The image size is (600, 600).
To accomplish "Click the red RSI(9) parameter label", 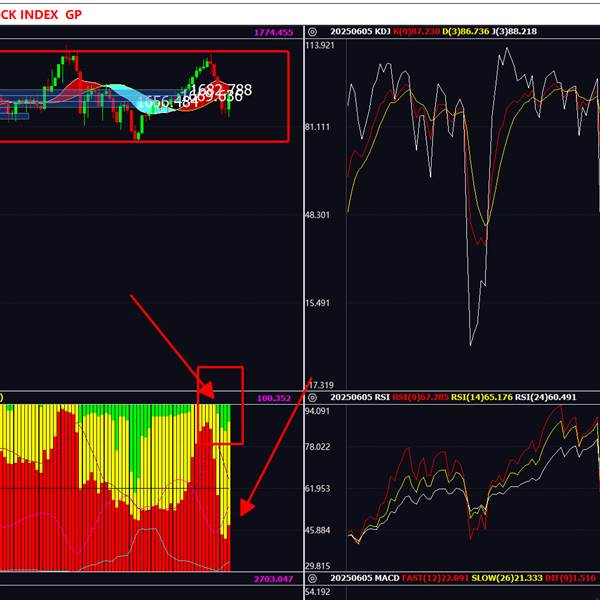I will pyautogui.click(x=418, y=397).
